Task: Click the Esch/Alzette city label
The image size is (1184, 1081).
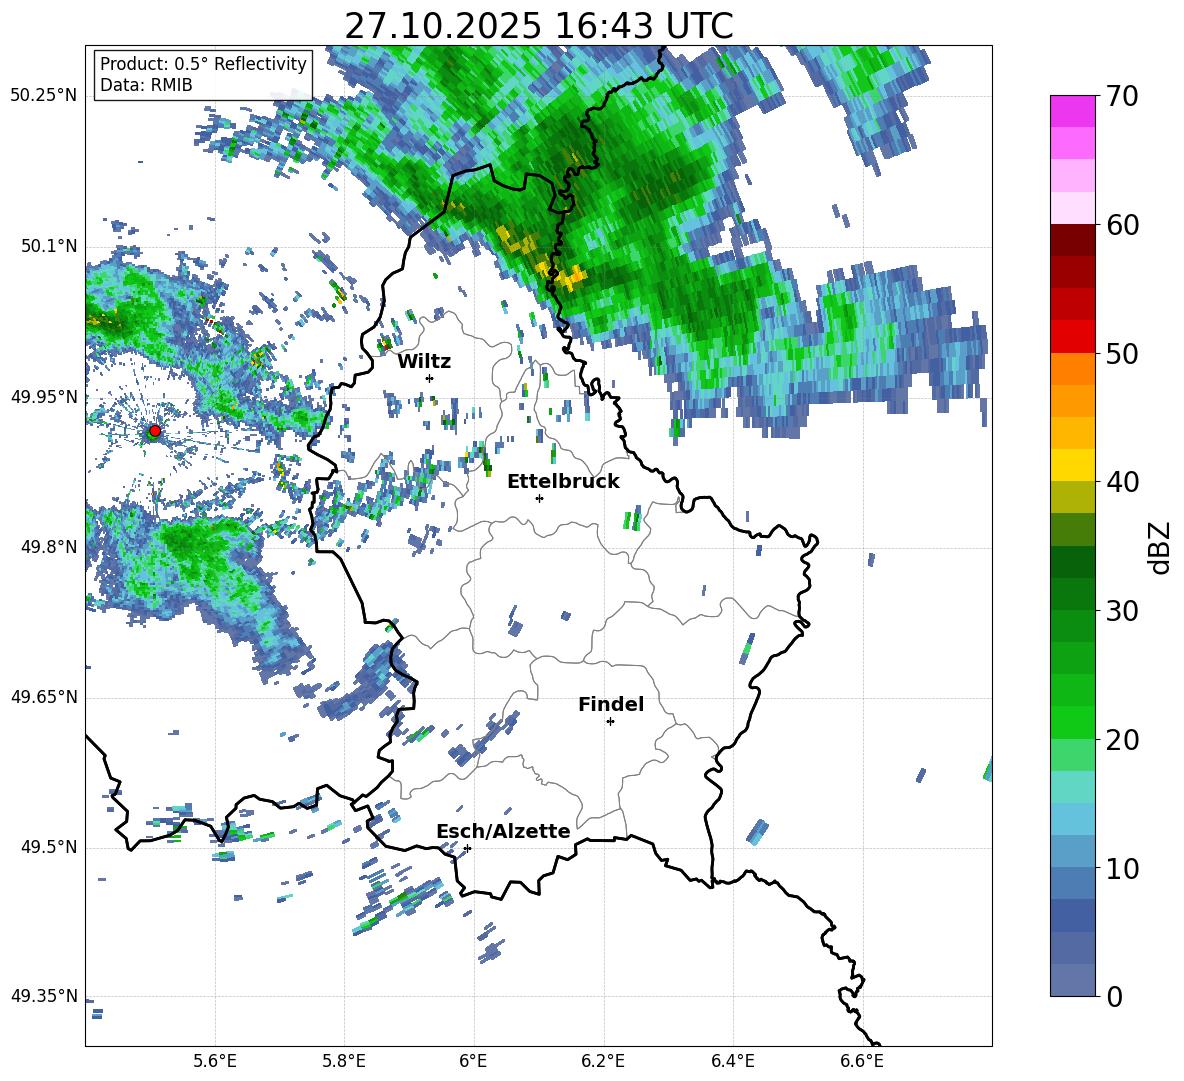Action: point(503,831)
